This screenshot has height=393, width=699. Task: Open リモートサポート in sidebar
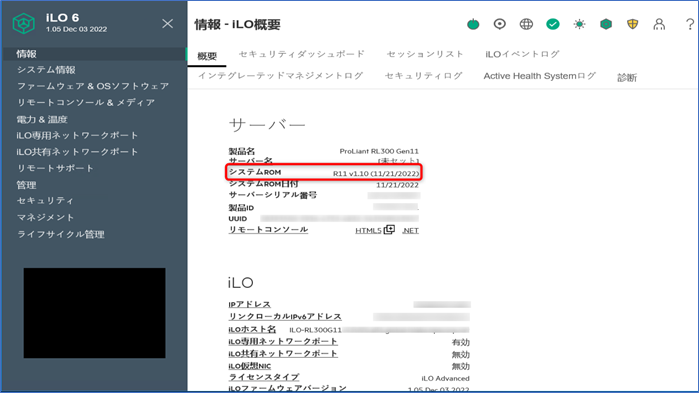click(55, 168)
